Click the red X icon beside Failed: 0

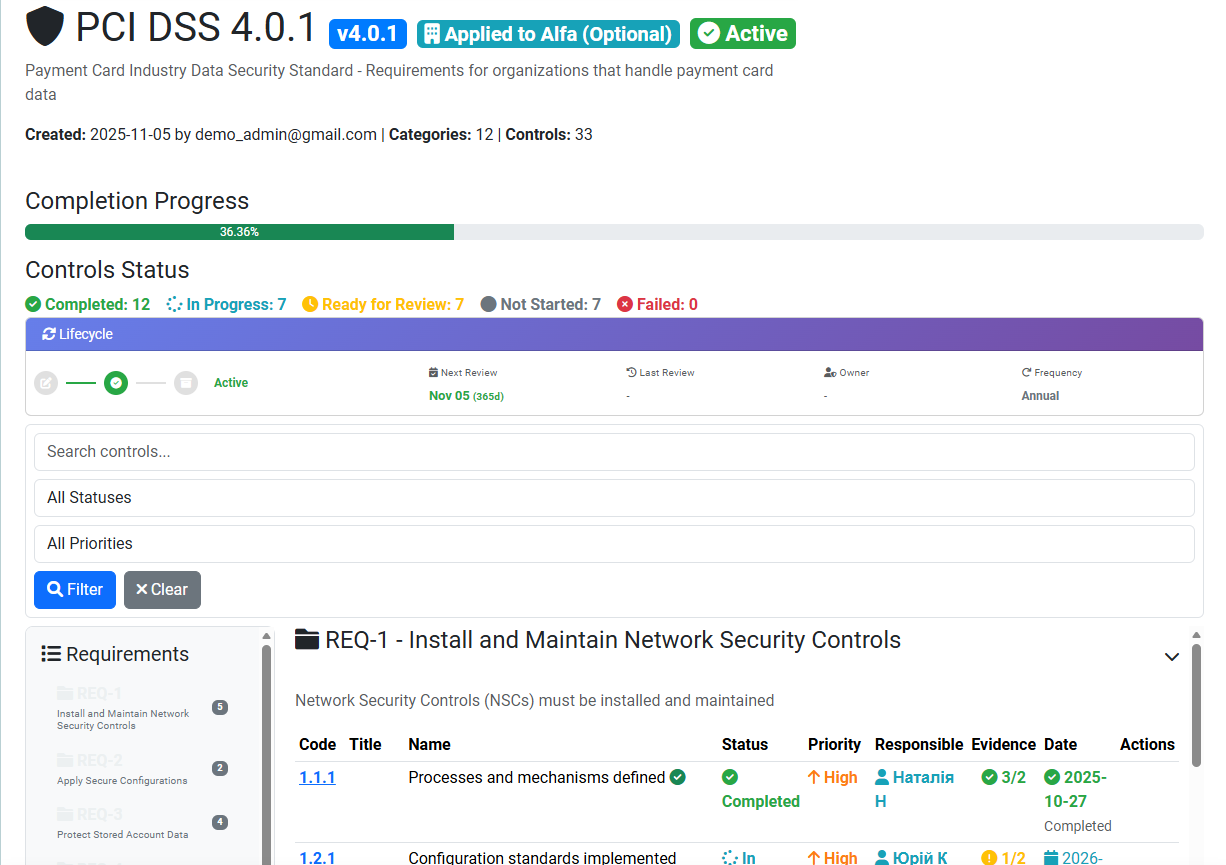pos(625,304)
